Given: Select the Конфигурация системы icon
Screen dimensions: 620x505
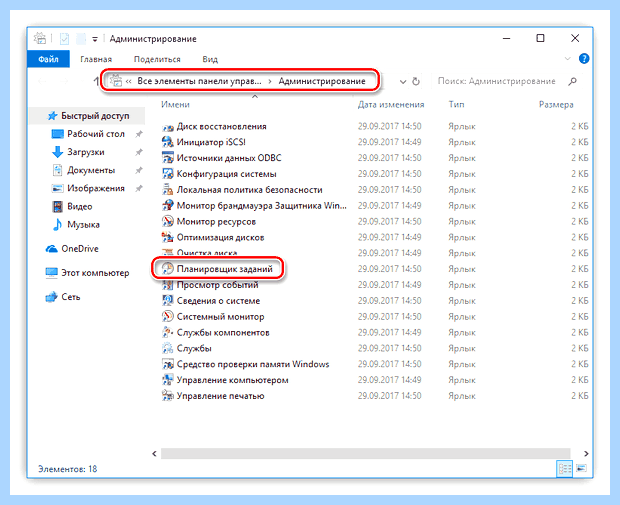Looking at the screenshot, I should [x=168, y=174].
